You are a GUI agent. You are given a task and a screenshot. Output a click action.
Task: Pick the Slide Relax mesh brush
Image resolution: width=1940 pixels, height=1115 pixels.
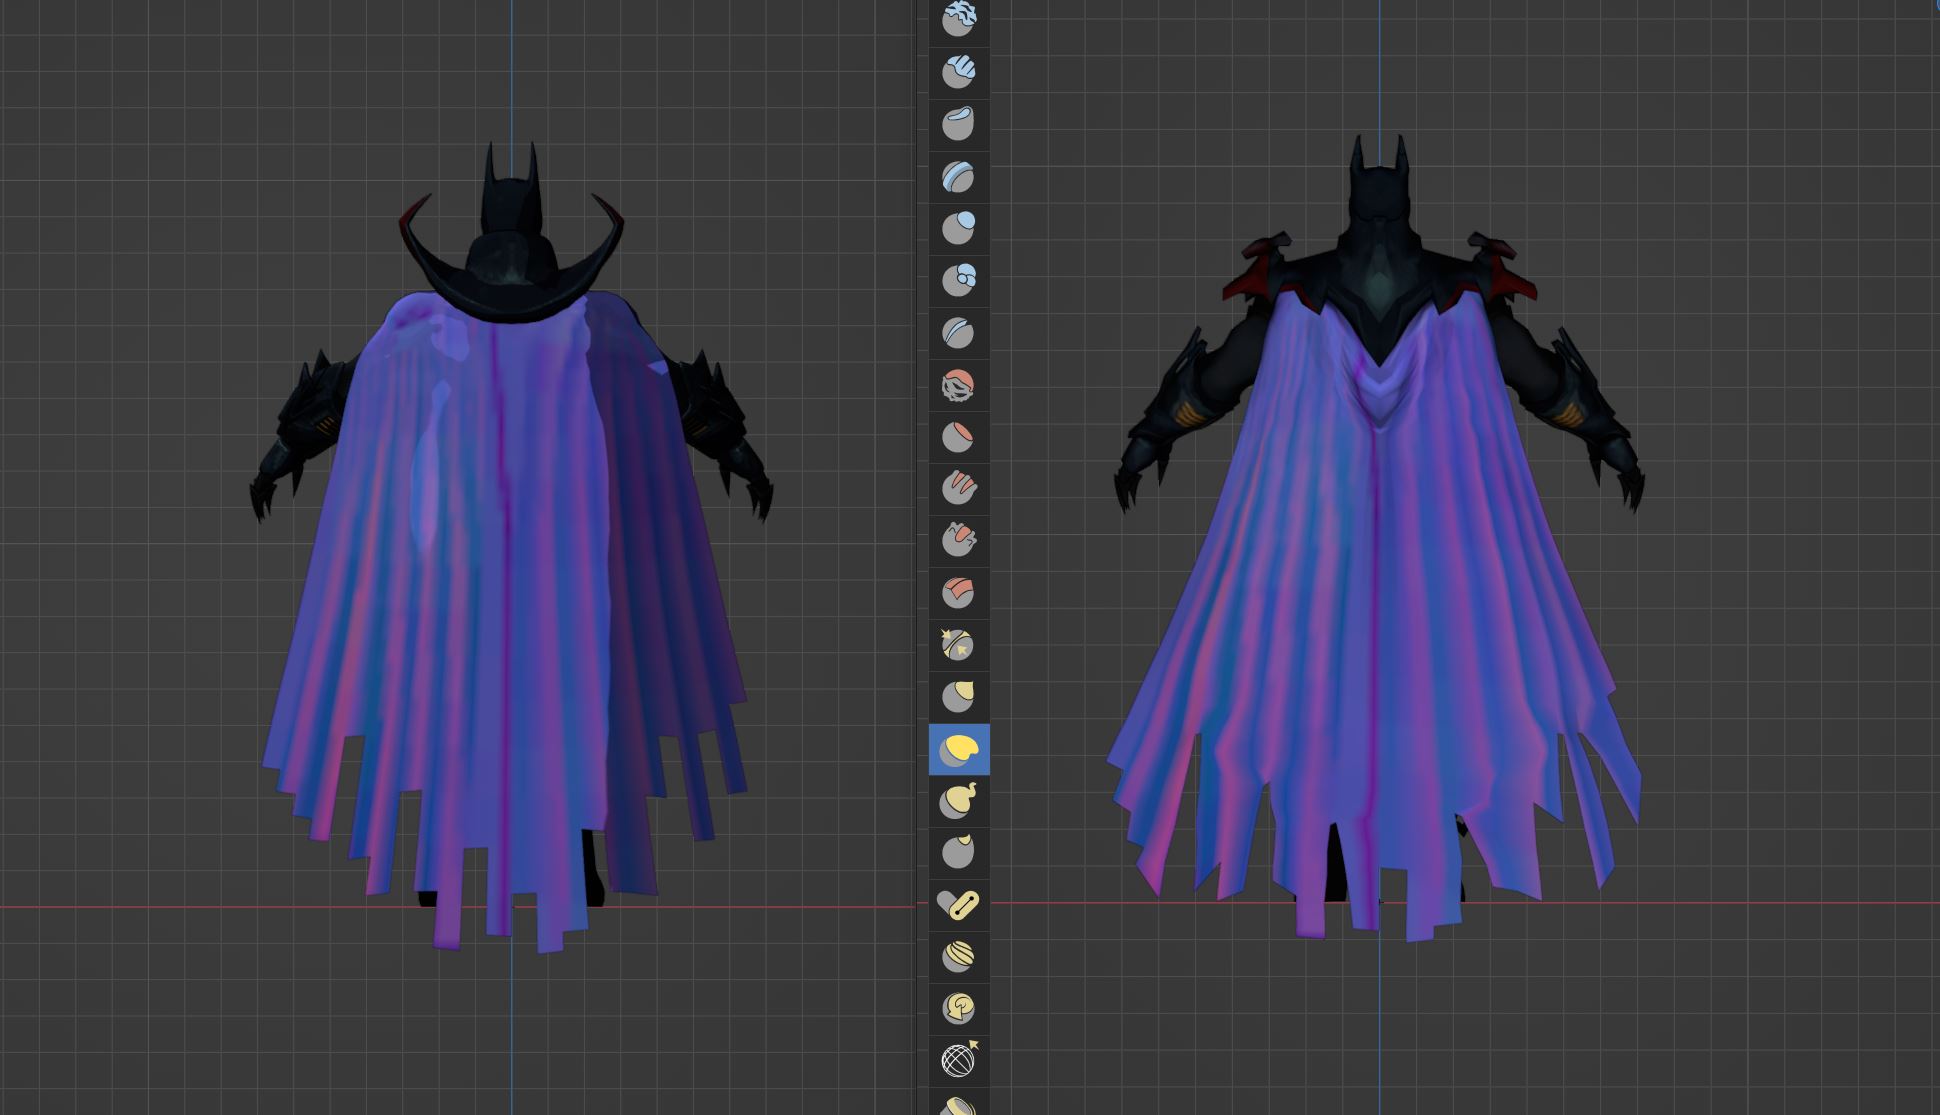(958, 1060)
